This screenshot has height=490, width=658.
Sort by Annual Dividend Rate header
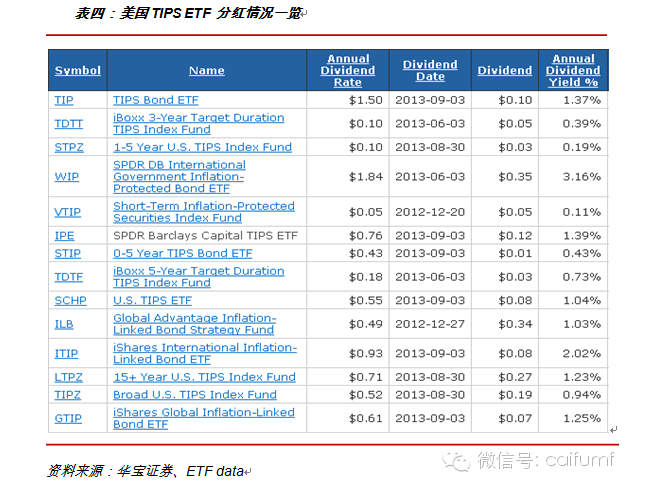347,70
